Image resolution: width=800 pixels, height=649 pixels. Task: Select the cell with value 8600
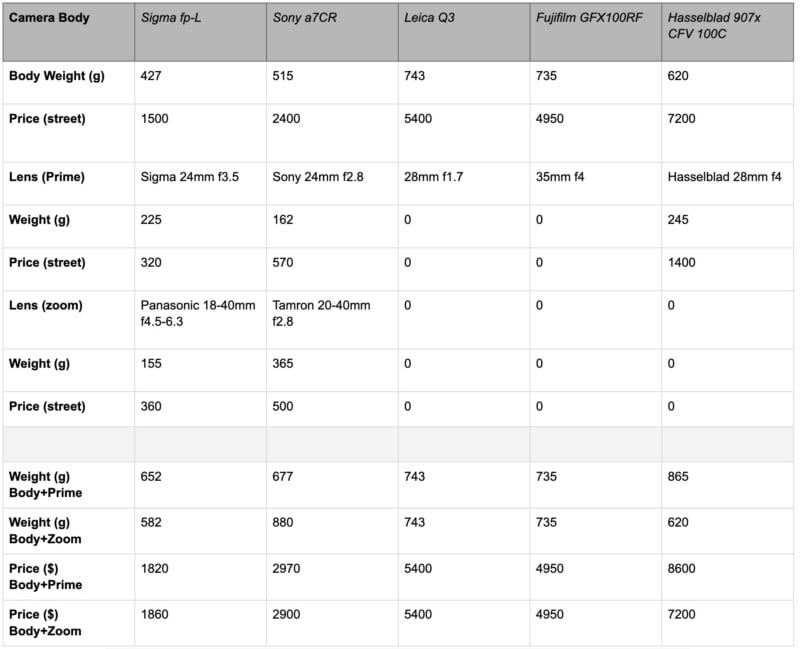click(683, 568)
